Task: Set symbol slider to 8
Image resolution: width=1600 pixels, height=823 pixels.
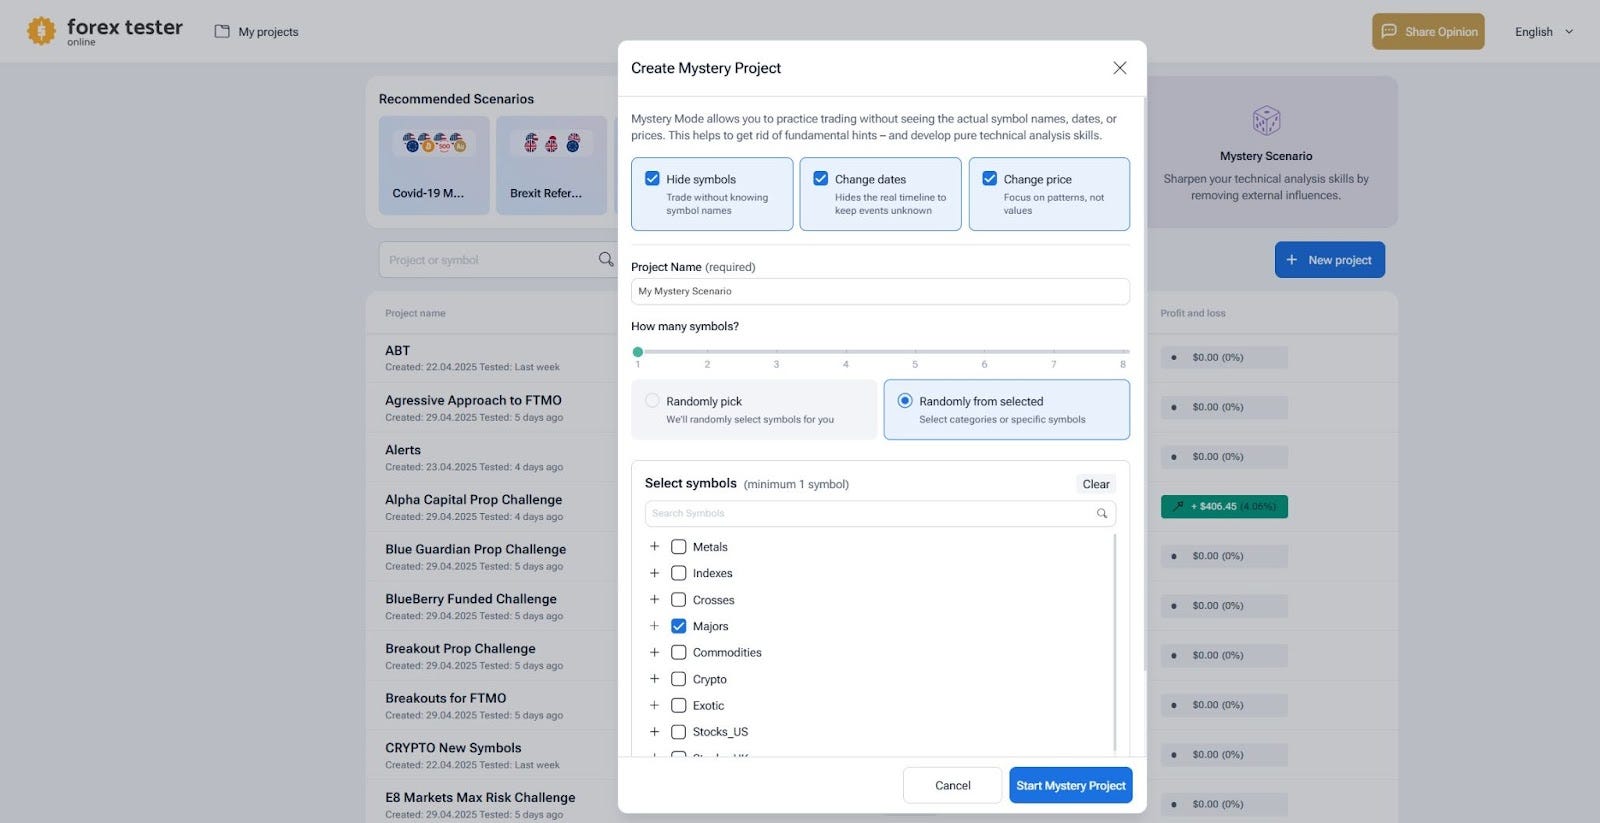Action: (x=1123, y=352)
